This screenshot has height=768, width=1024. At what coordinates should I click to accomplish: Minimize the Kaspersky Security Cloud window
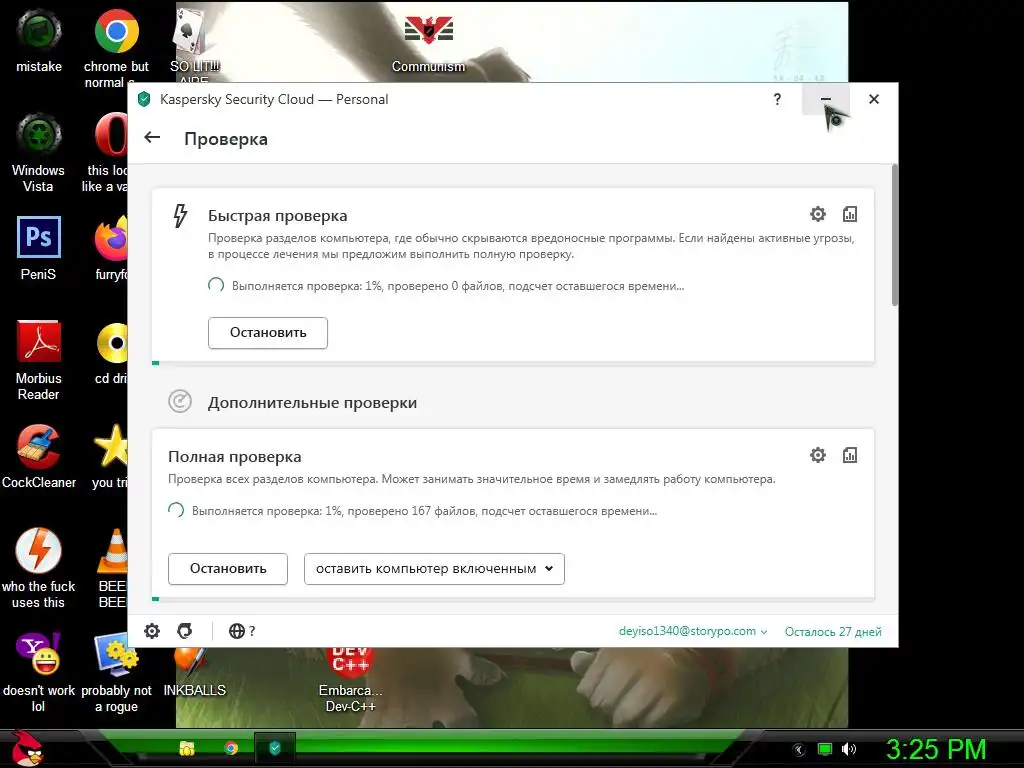(825, 99)
